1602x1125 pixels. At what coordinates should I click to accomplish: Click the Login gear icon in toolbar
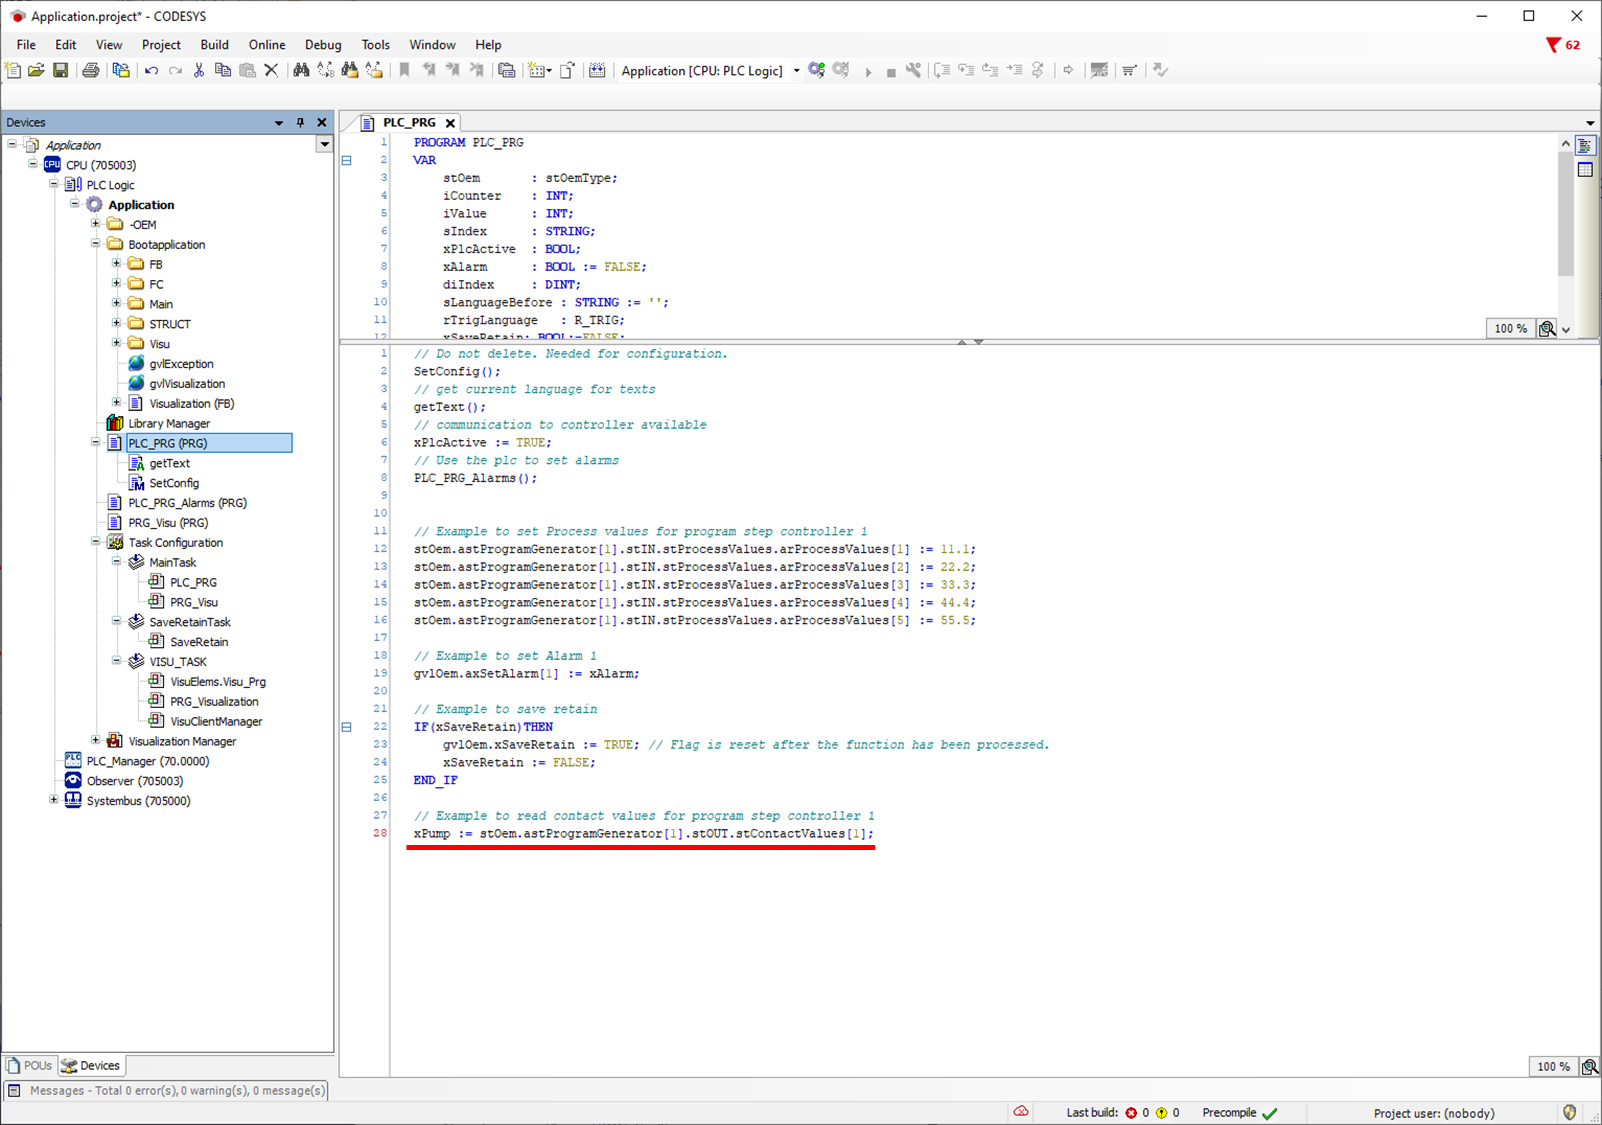click(x=817, y=70)
